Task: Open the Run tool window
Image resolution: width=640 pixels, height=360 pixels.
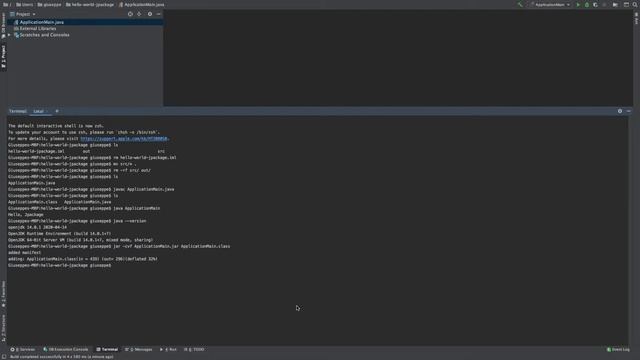Action: (168, 349)
